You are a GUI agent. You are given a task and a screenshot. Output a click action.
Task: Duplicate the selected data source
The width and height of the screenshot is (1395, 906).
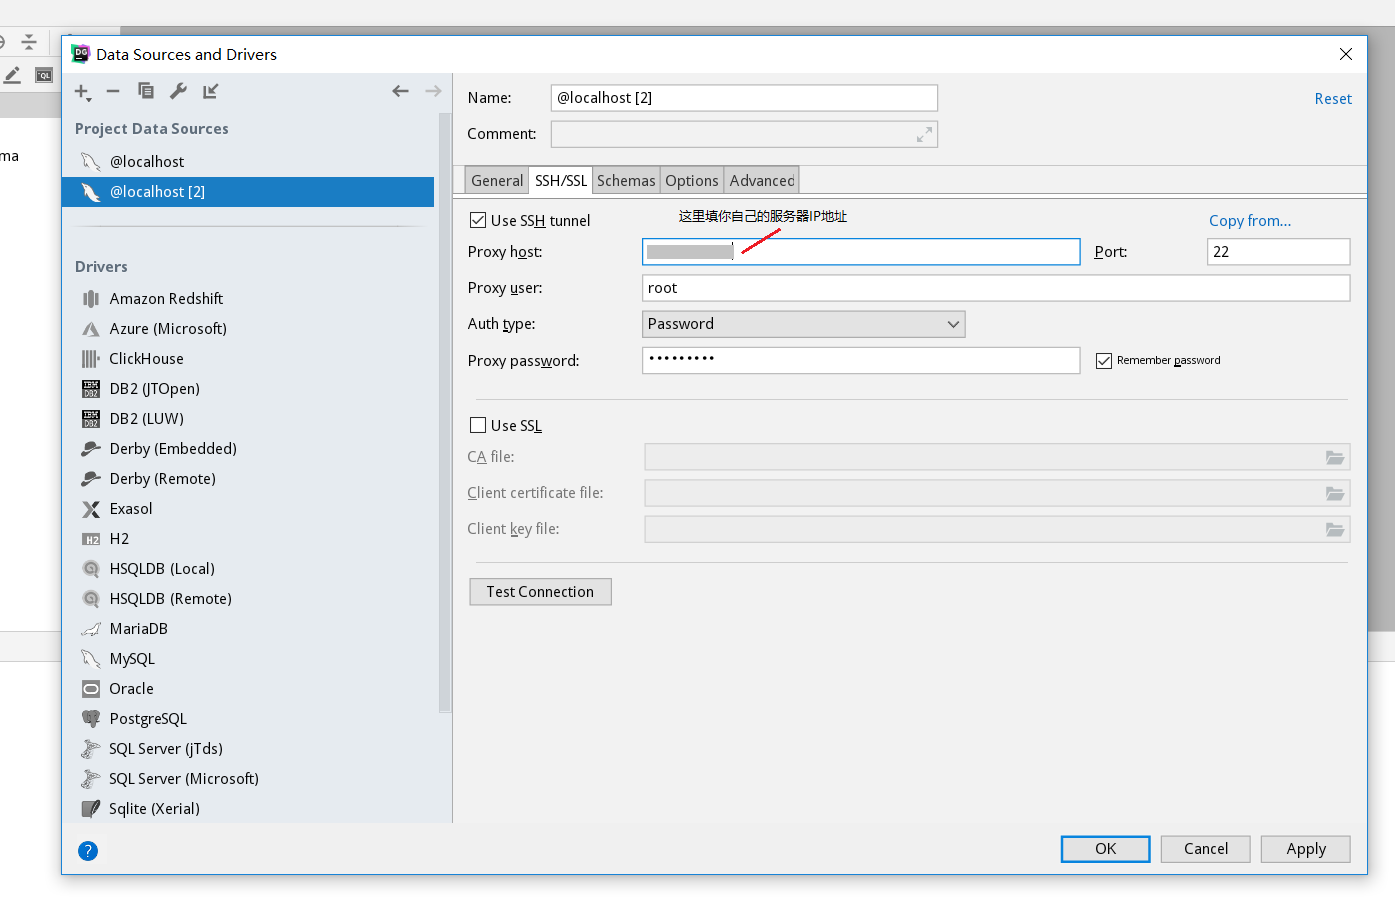click(146, 91)
